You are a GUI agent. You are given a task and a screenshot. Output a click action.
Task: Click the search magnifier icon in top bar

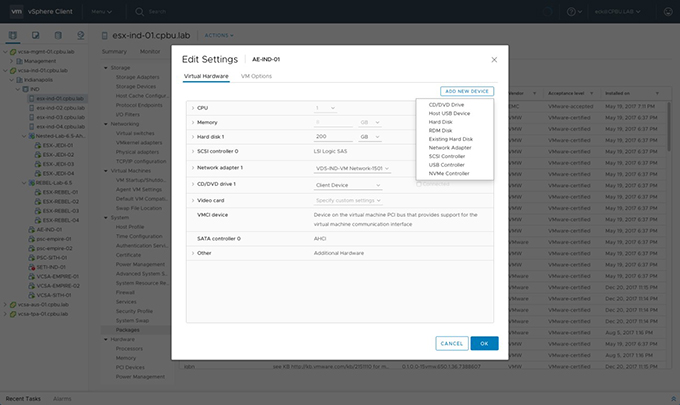tap(139, 12)
